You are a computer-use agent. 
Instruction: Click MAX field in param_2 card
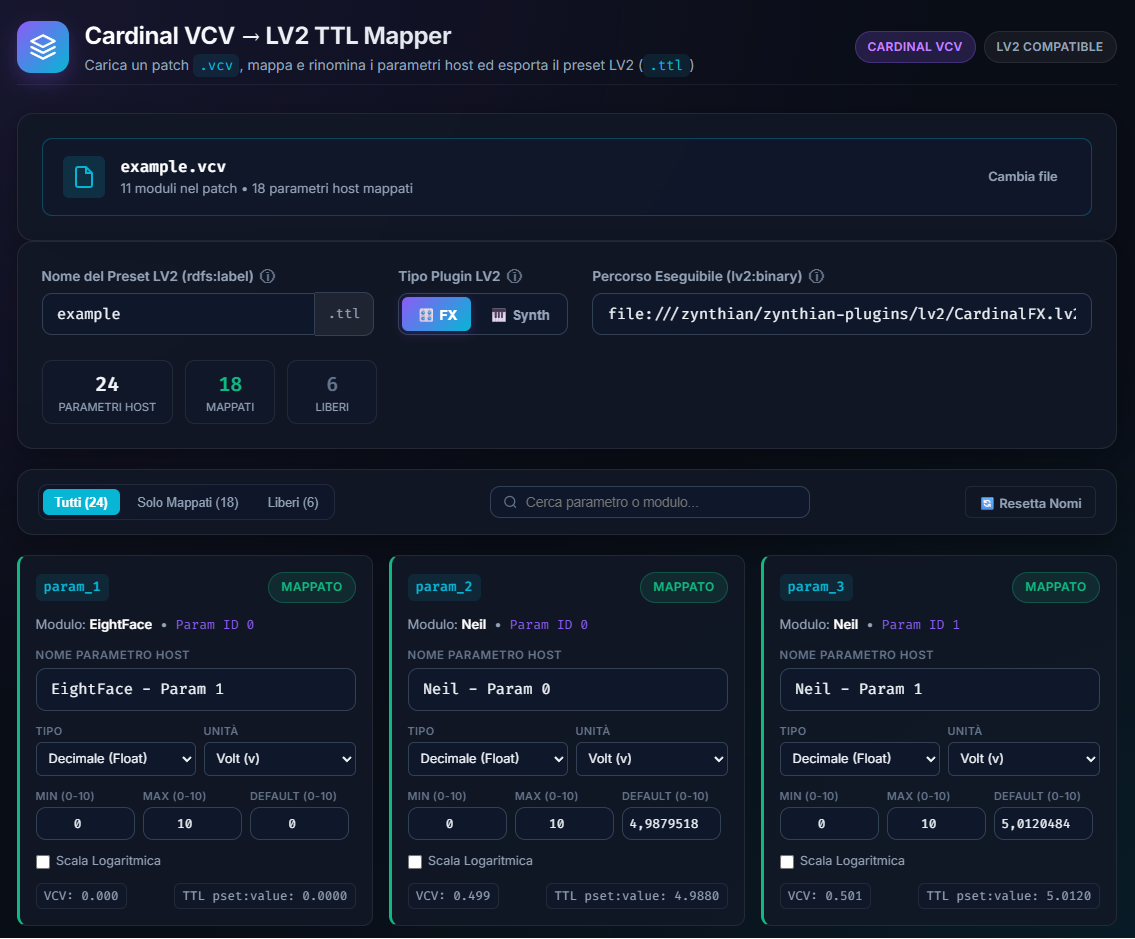[565, 824]
